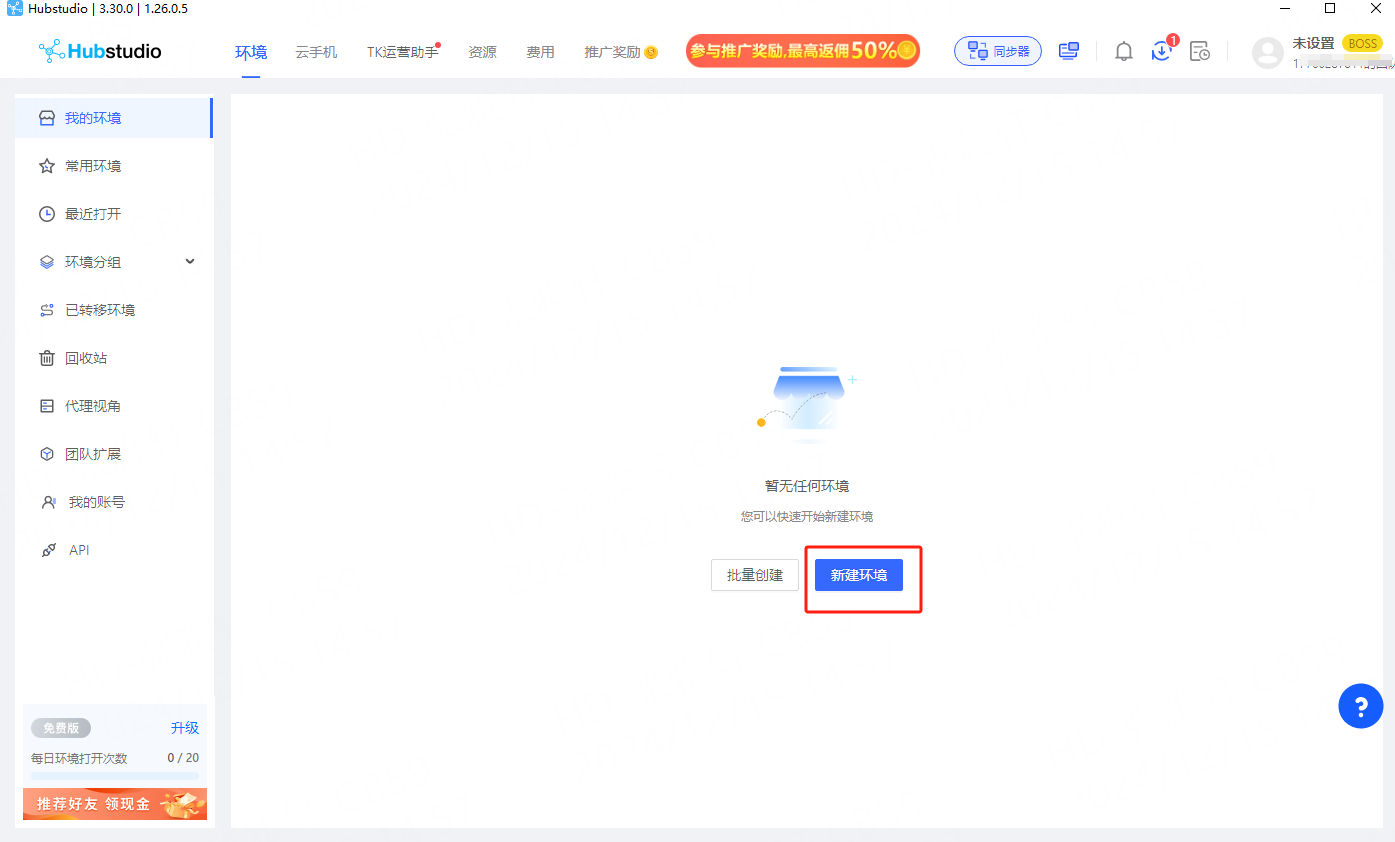
Task: Open 常用环境 starred environments
Action: [x=93, y=166]
